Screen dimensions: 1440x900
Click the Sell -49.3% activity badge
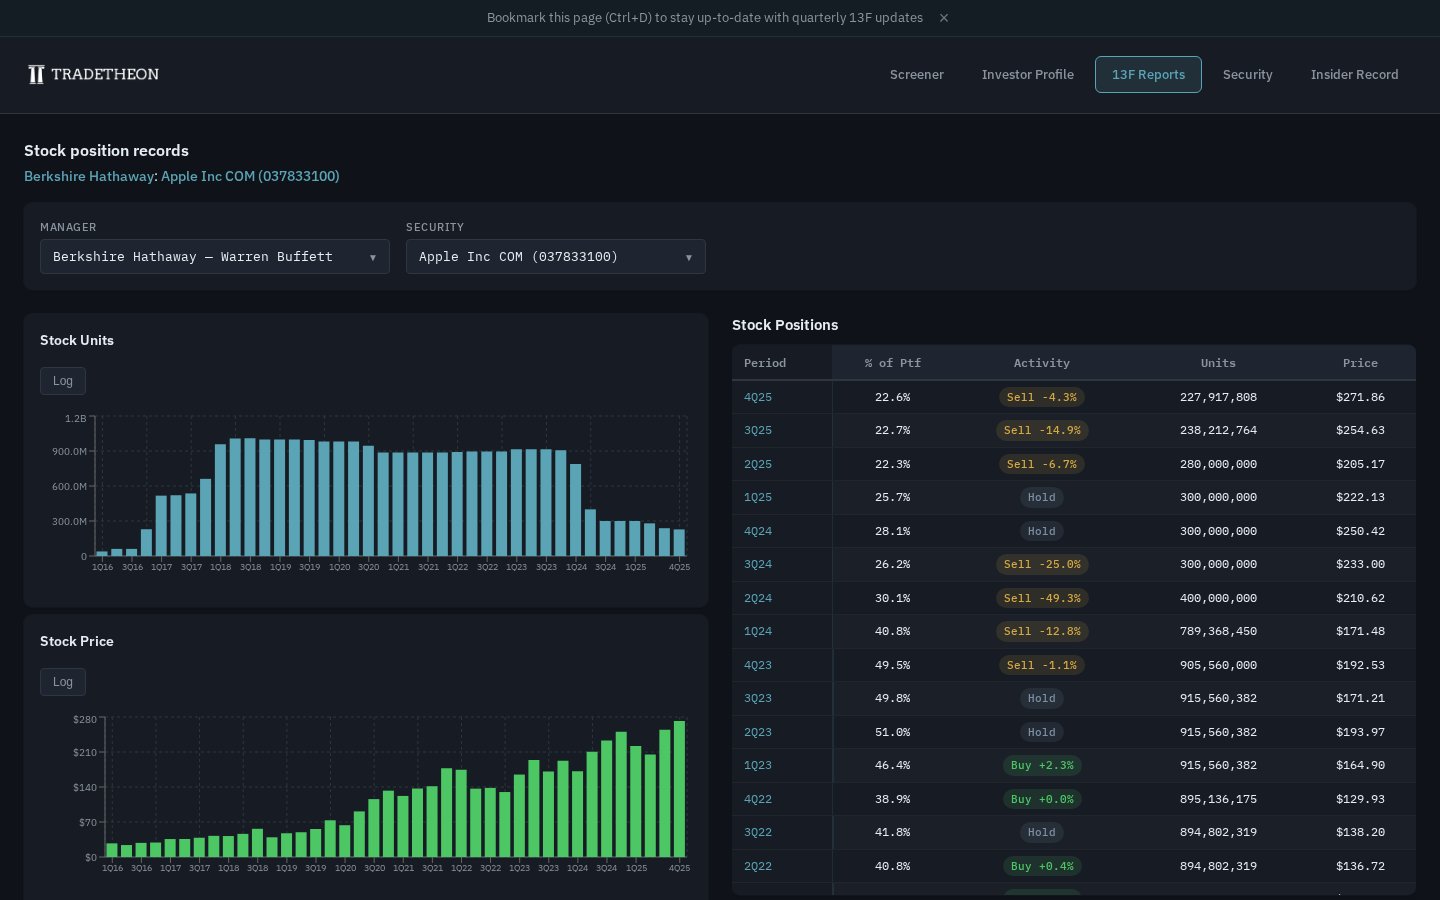[1042, 598]
